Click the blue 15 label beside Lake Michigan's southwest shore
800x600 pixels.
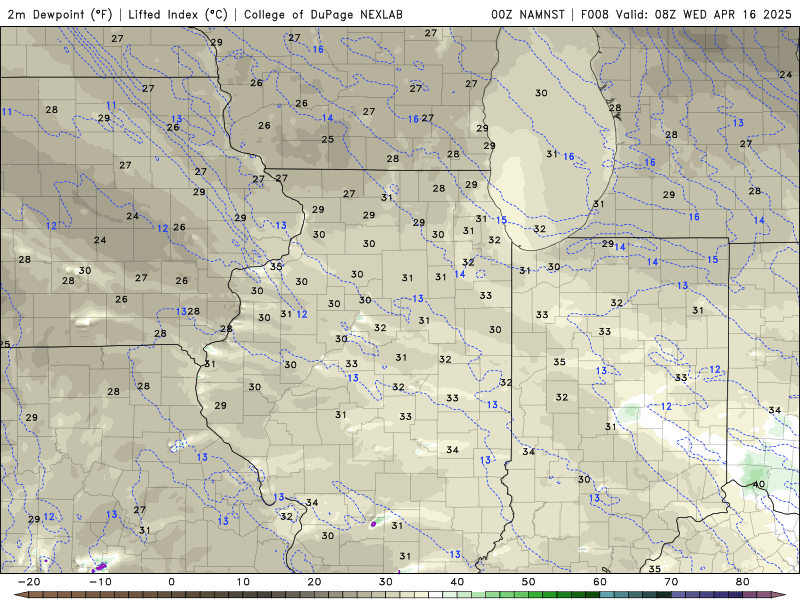502,220
